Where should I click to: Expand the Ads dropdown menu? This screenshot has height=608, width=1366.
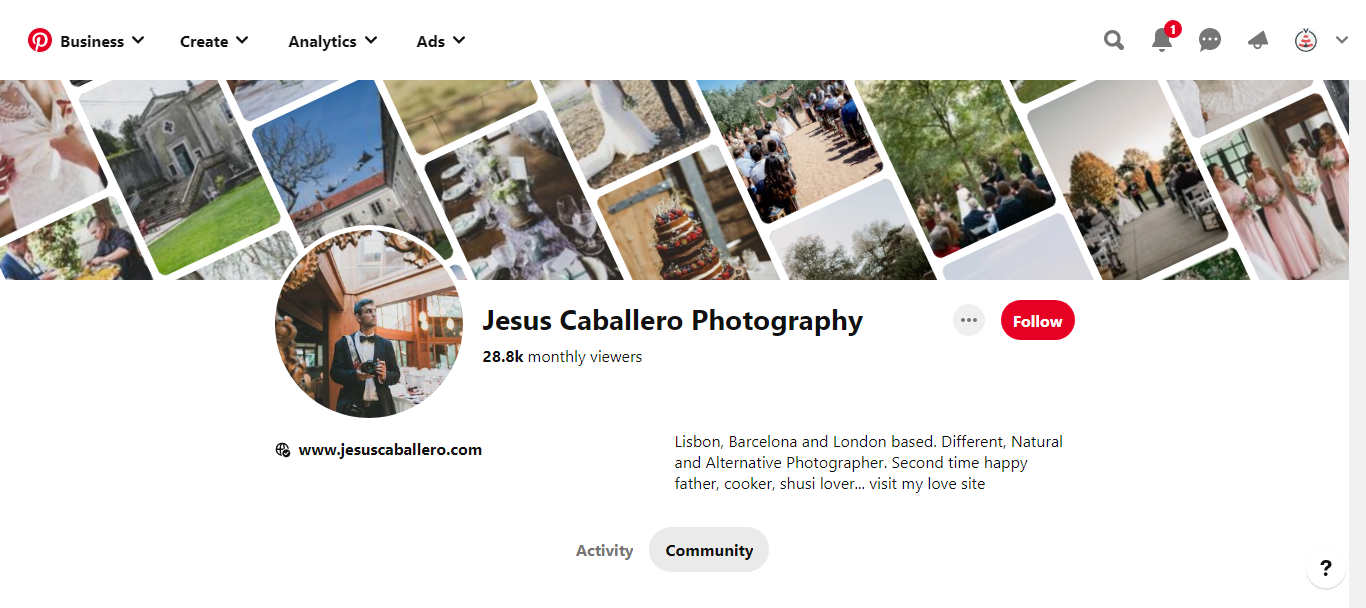(441, 41)
